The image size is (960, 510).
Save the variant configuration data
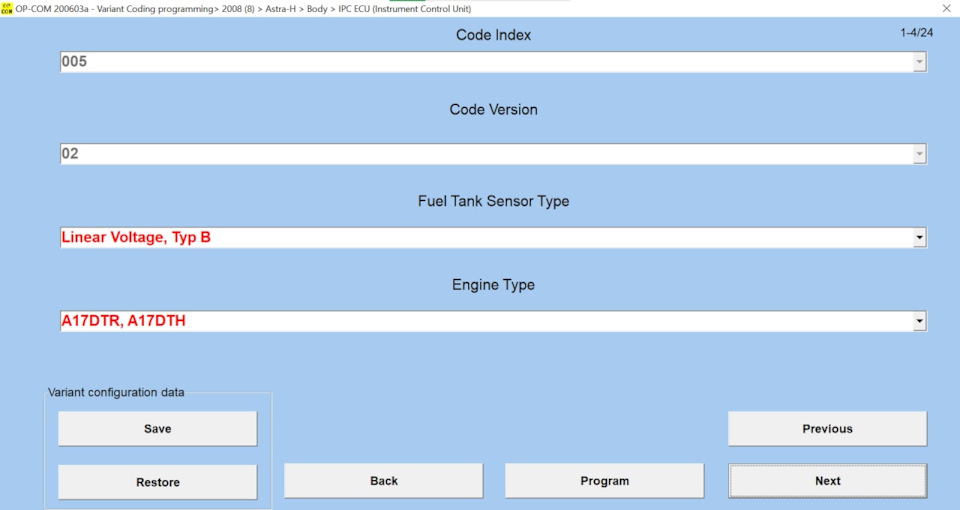click(x=157, y=429)
